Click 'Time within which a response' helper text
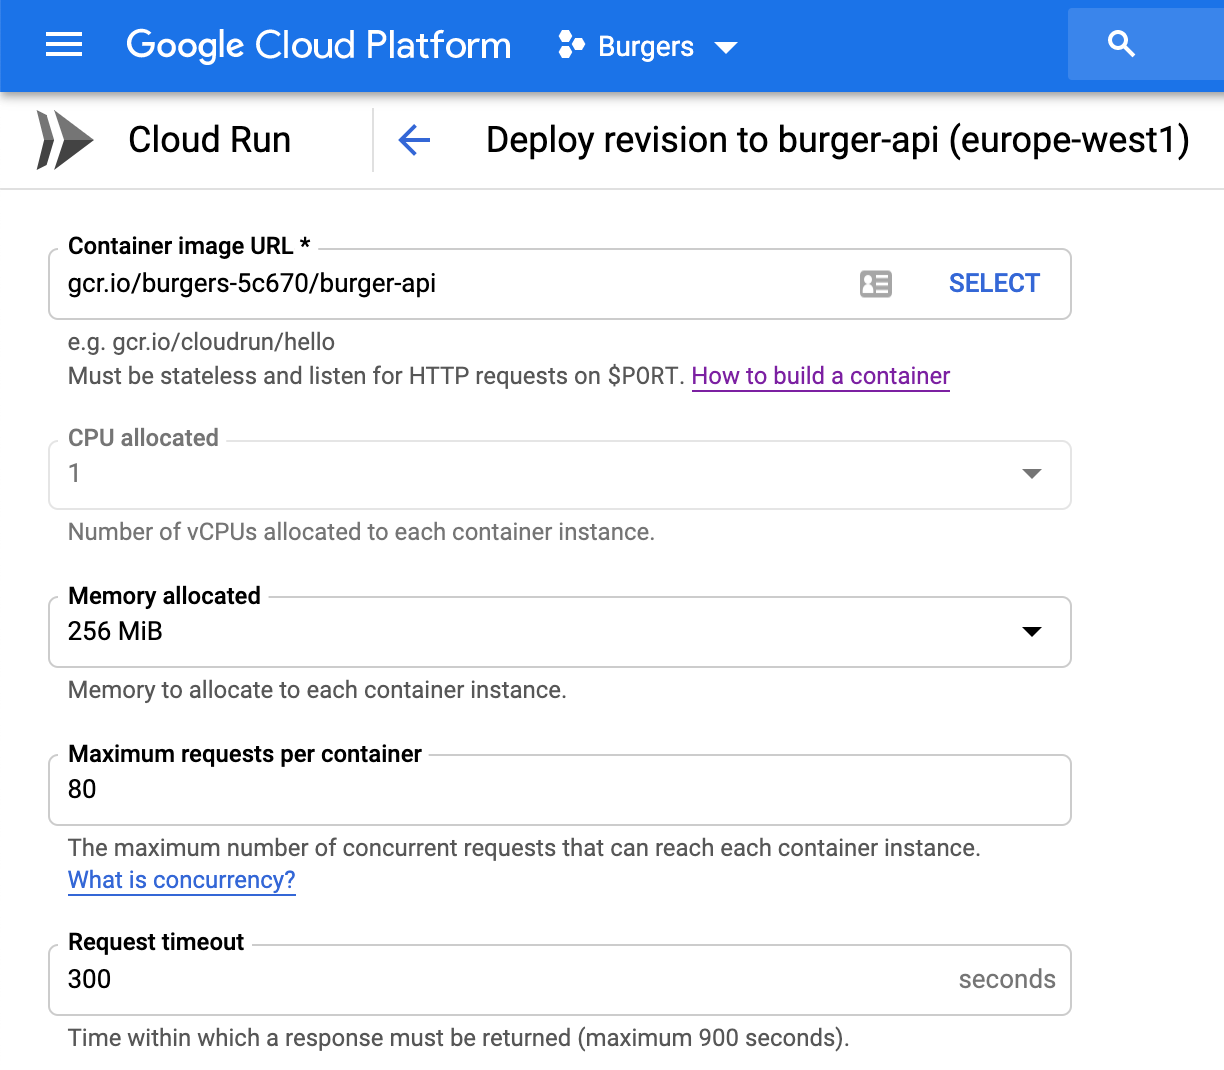1224x1070 pixels. (x=458, y=1038)
